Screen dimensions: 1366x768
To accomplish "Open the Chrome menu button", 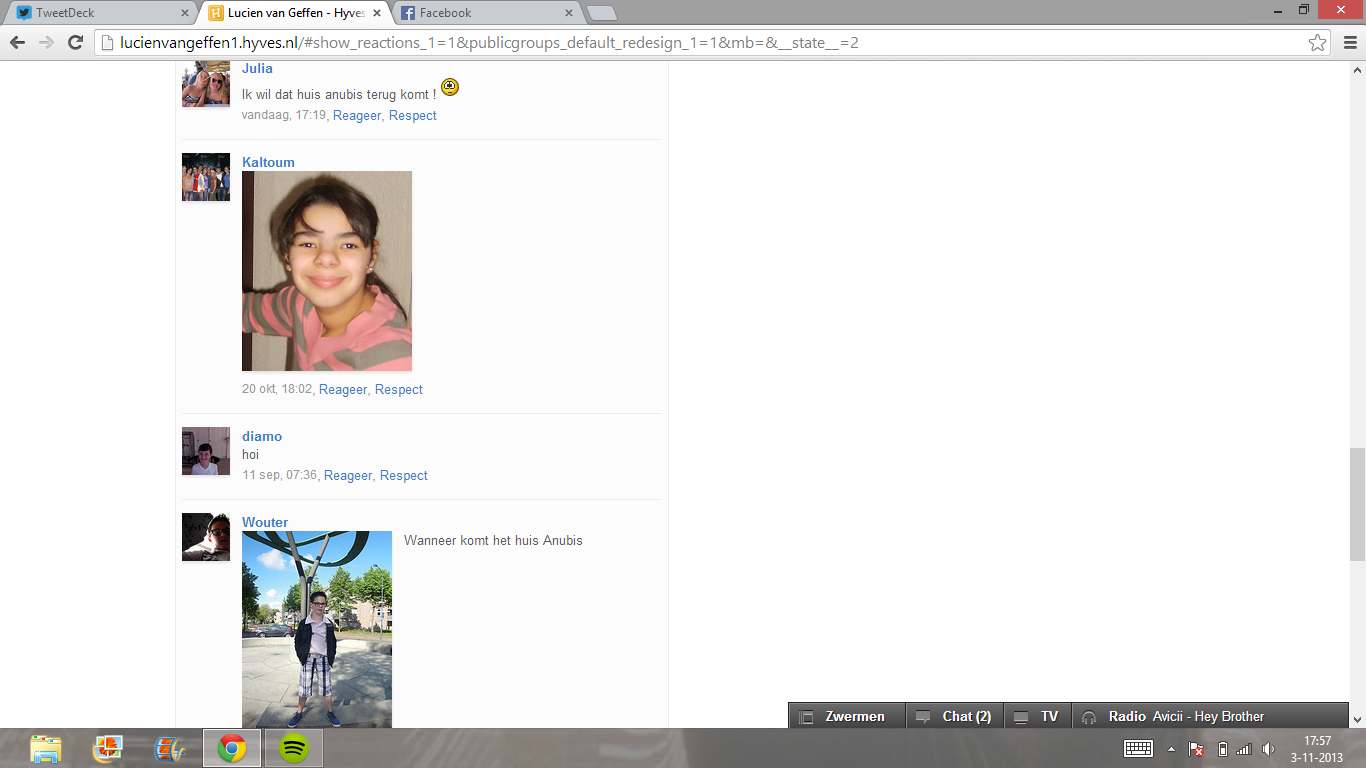I will coord(1349,43).
